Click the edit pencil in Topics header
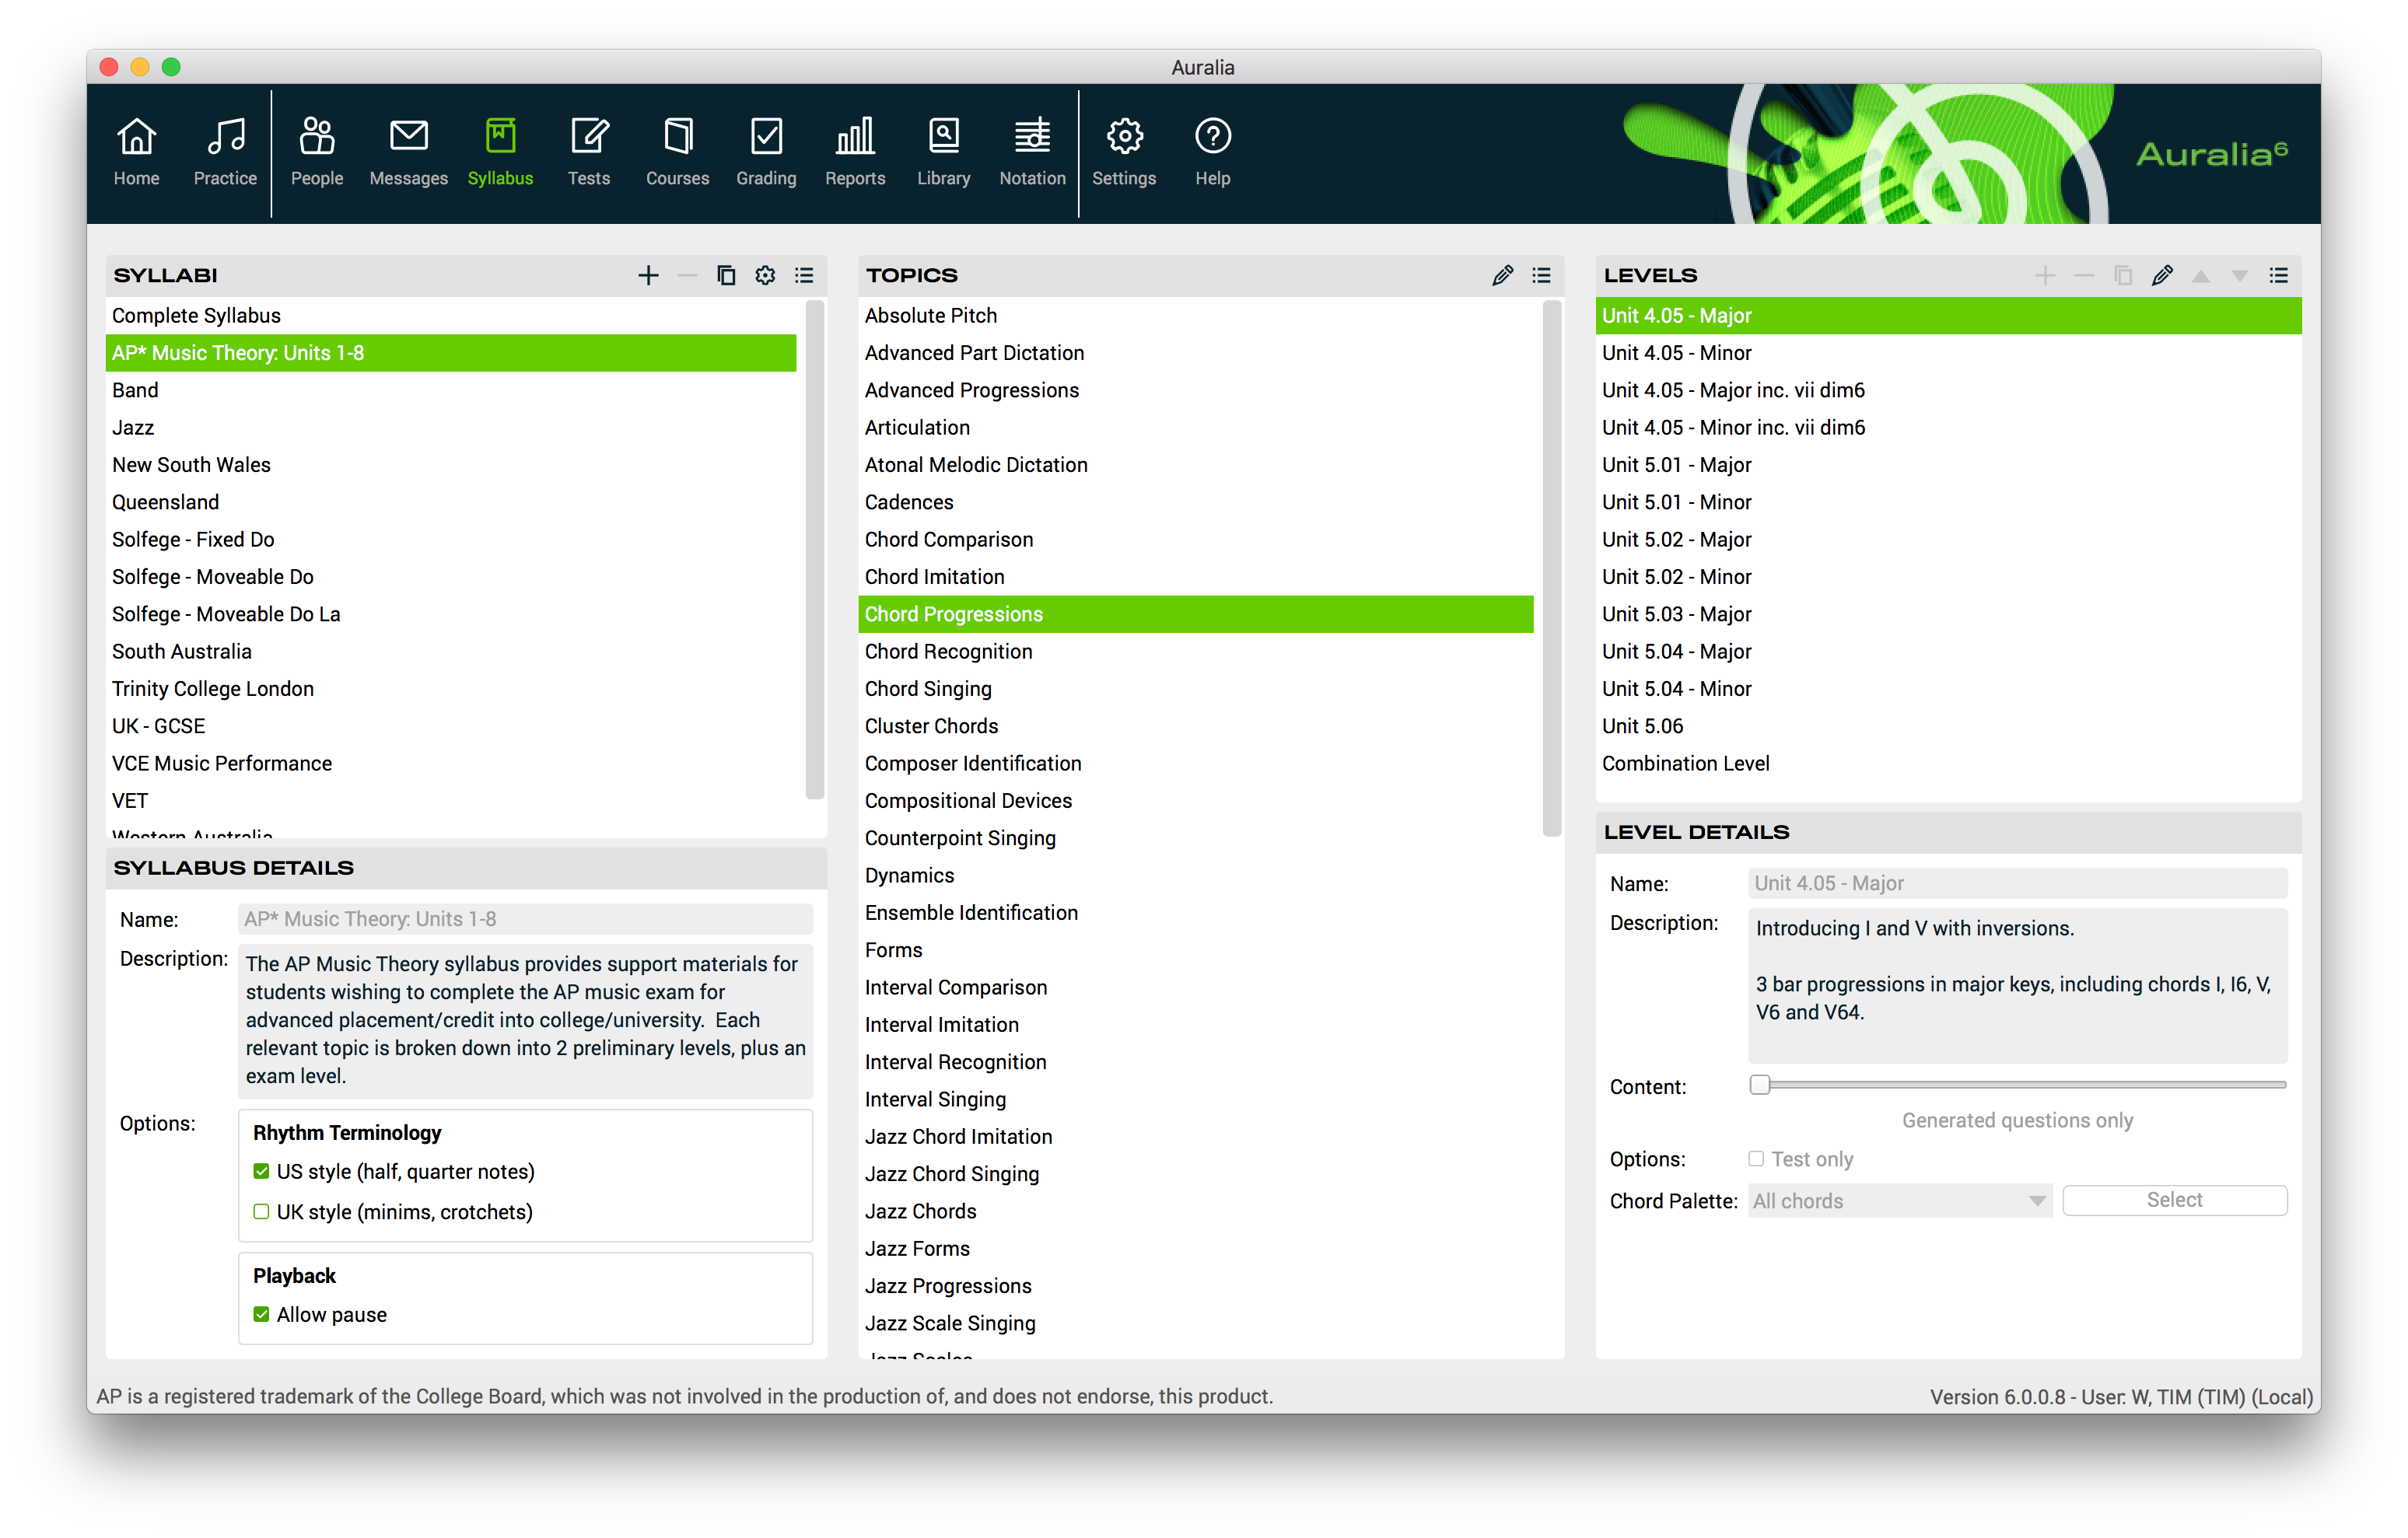The width and height of the screenshot is (2408, 1538). [x=1502, y=275]
